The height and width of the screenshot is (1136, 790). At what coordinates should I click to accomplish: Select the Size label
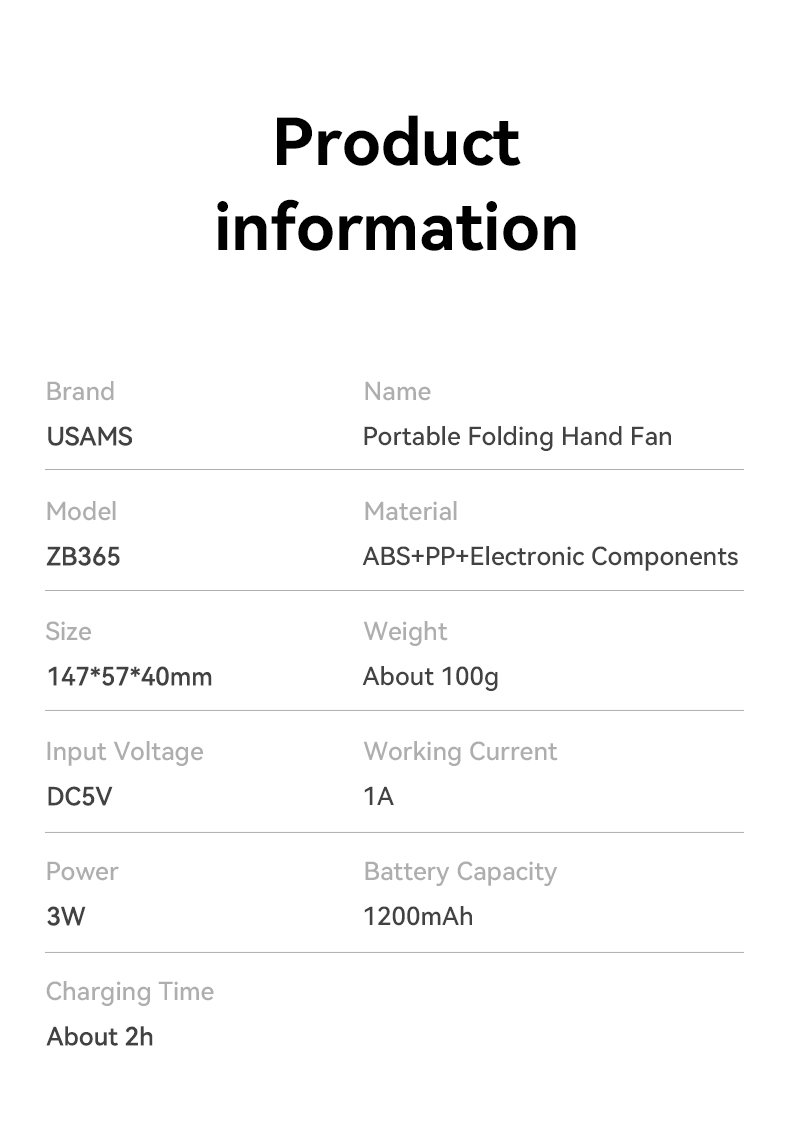click(x=69, y=632)
